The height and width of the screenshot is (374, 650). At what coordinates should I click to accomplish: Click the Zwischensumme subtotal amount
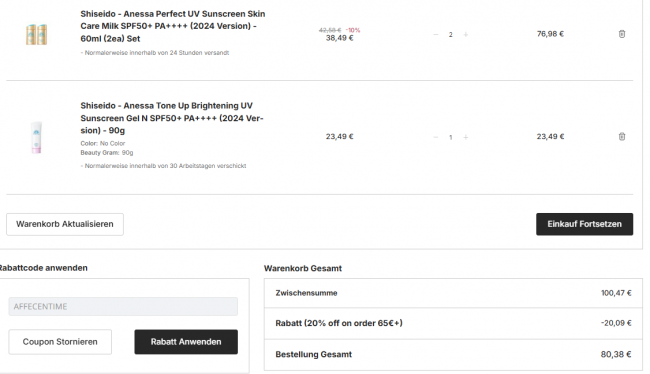[616, 293]
